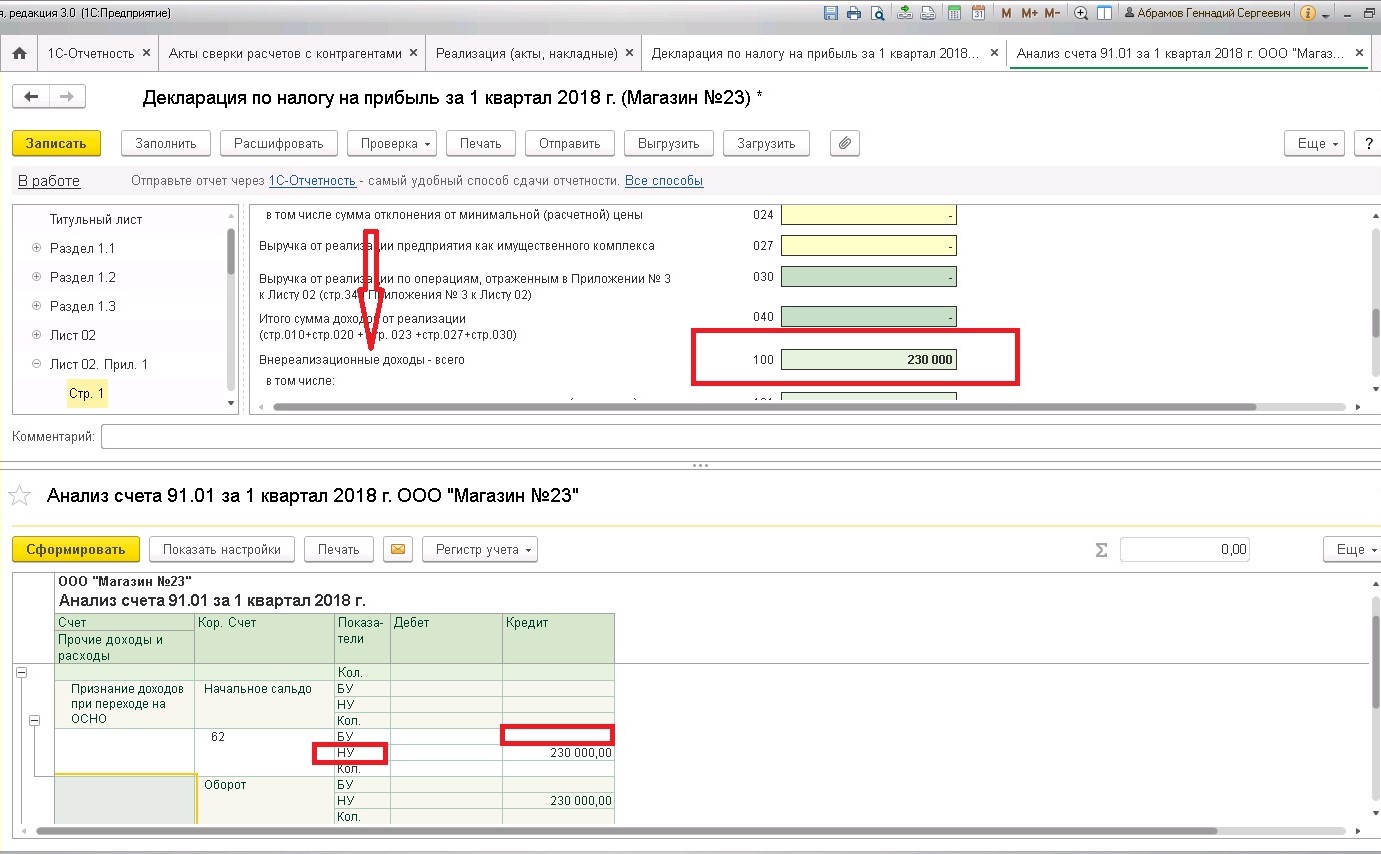The height and width of the screenshot is (854, 1381).
Task: Click the split window panel icon
Action: 1104,14
